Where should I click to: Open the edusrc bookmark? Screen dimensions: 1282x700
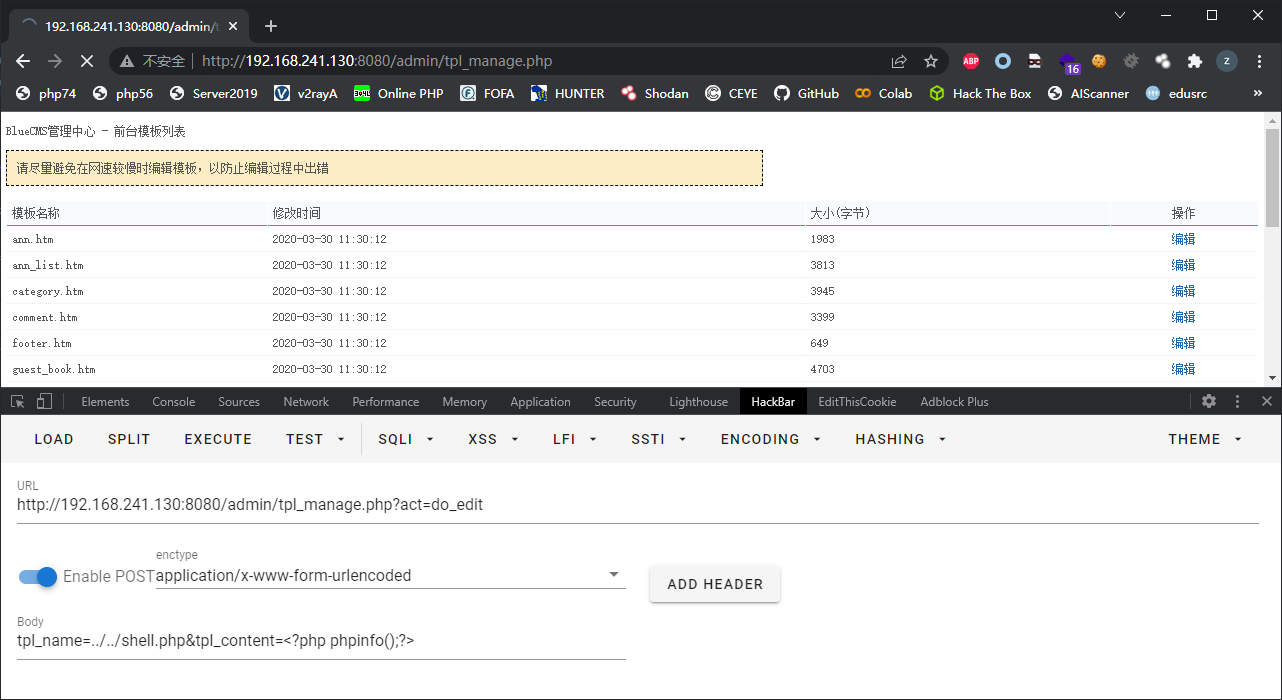(1174, 93)
